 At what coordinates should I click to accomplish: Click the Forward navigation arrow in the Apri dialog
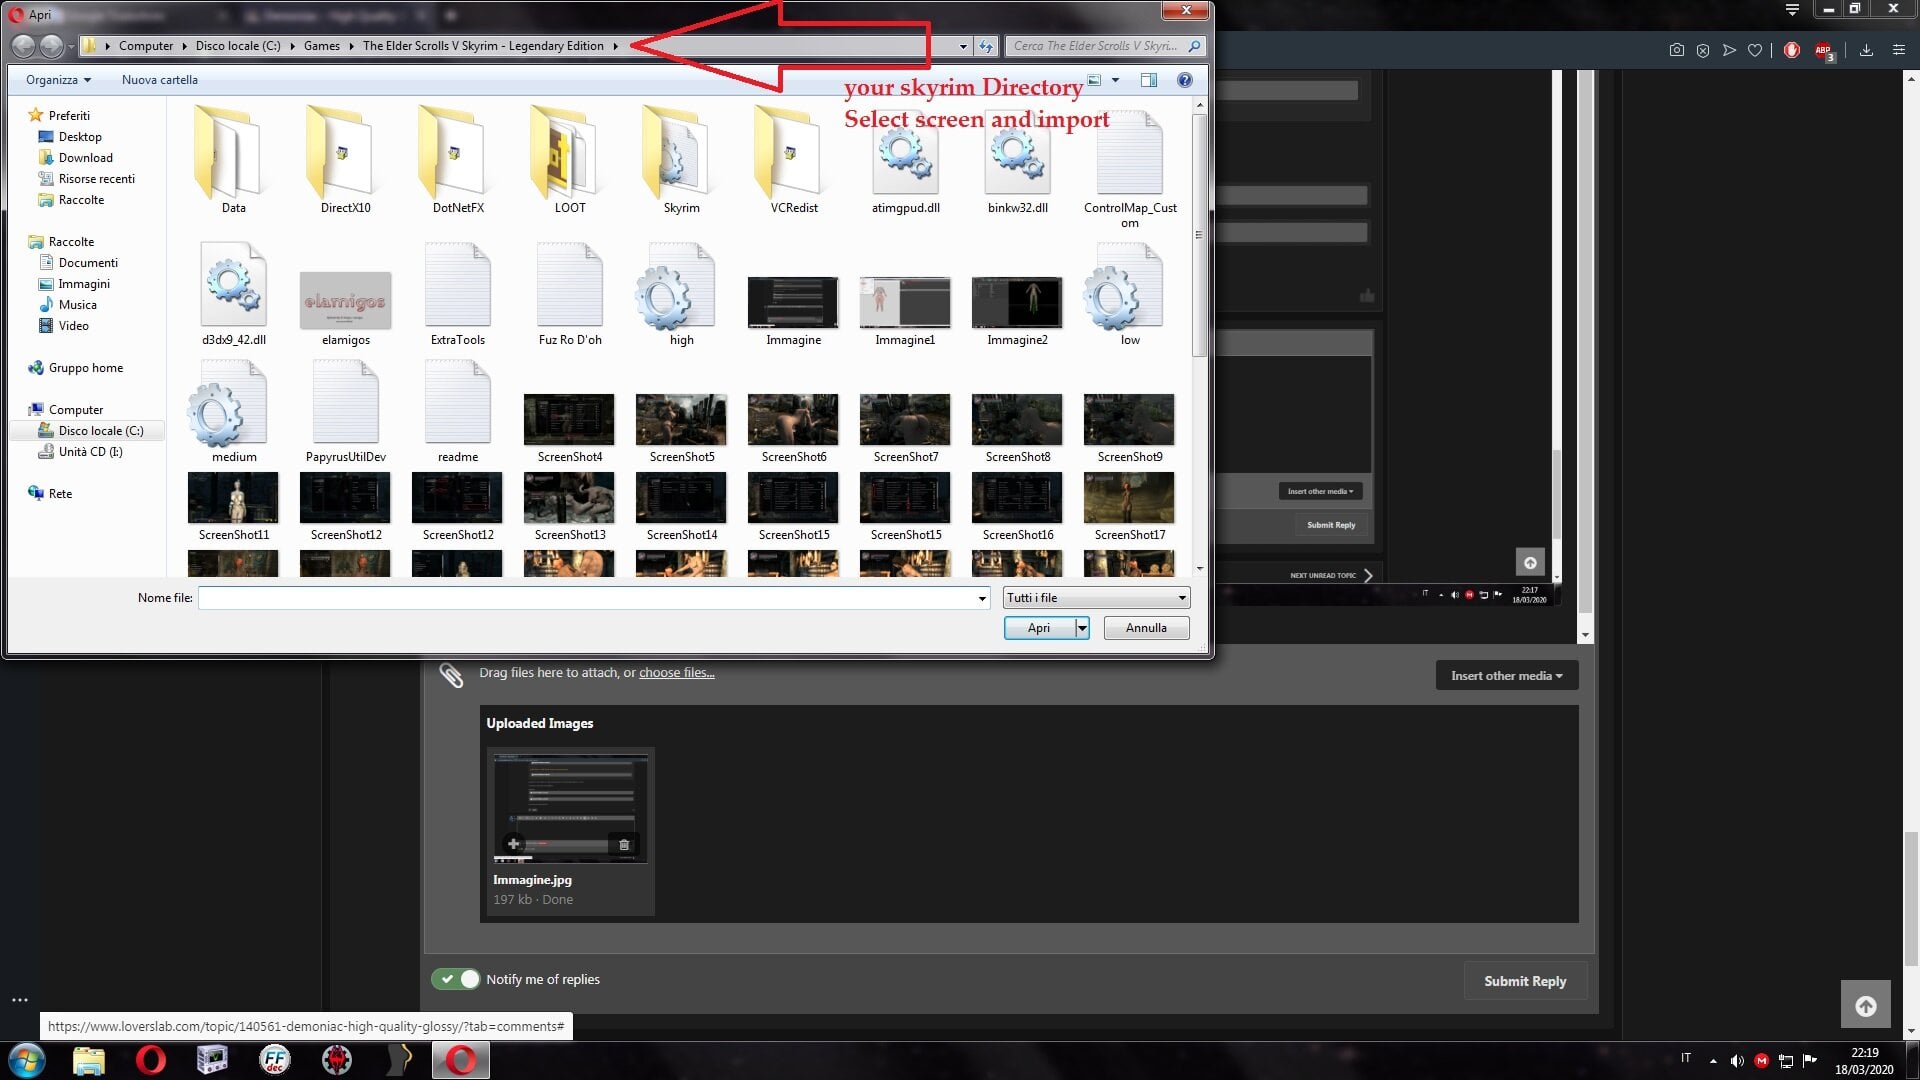pyautogui.click(x=51, y=46)
